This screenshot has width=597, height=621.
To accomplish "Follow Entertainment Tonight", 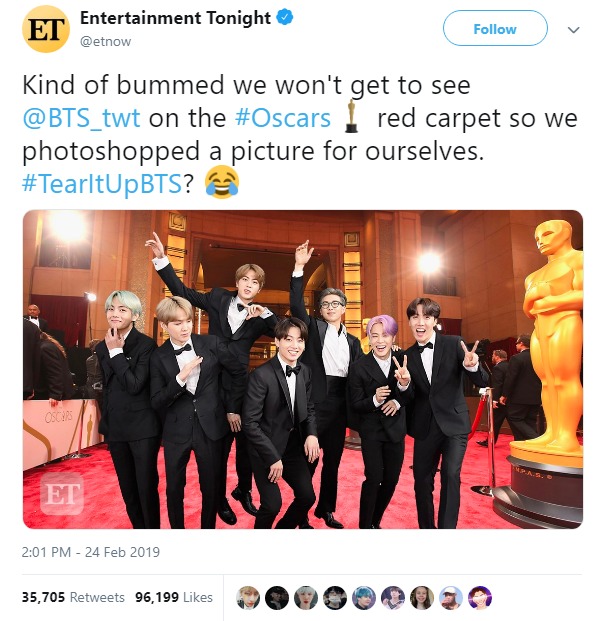I will [x=495, y=29].
